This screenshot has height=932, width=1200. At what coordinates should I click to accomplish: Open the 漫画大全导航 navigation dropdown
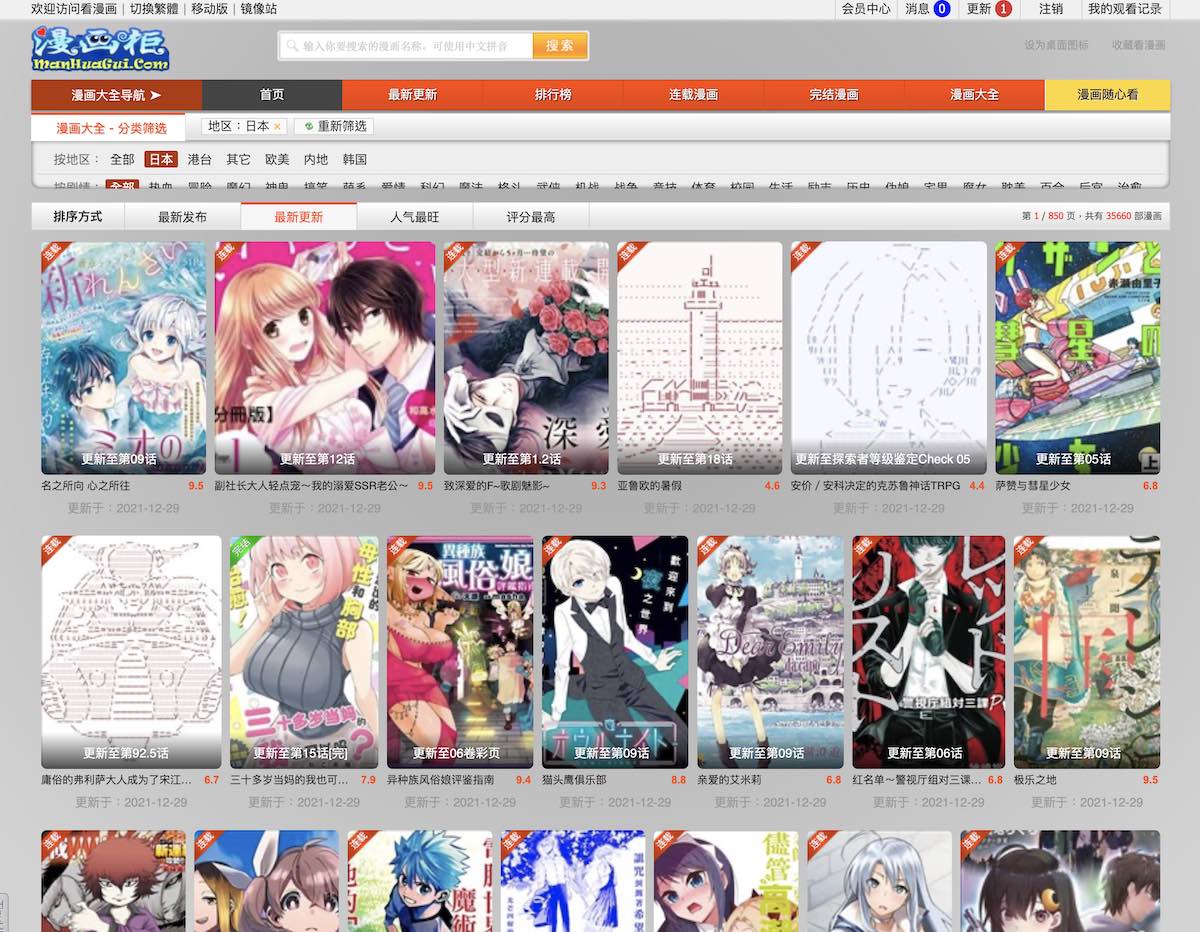pyautogui.click(x=116, y=95)
